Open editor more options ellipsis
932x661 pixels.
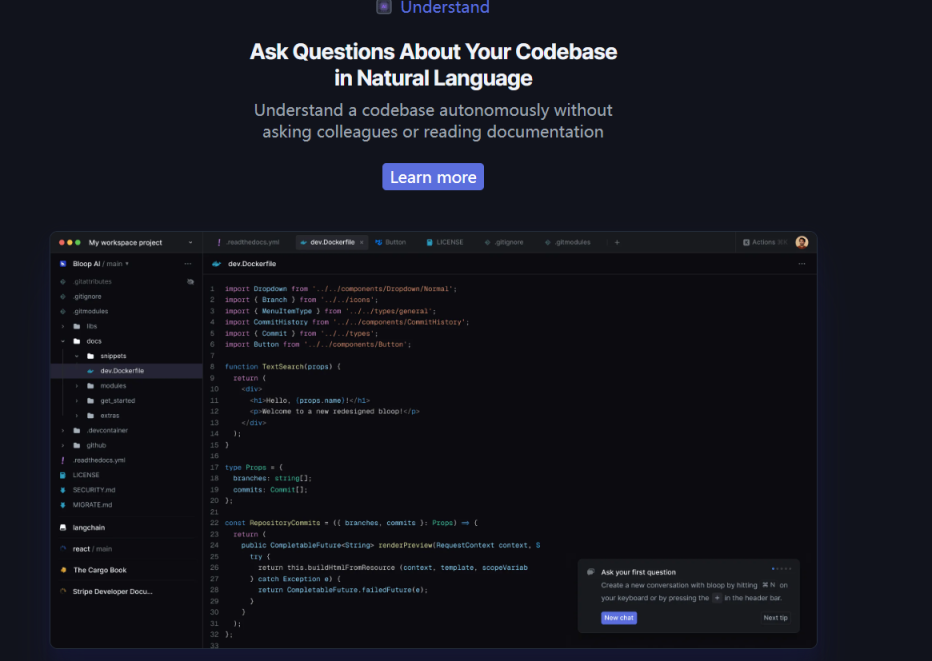coord(801,264)
